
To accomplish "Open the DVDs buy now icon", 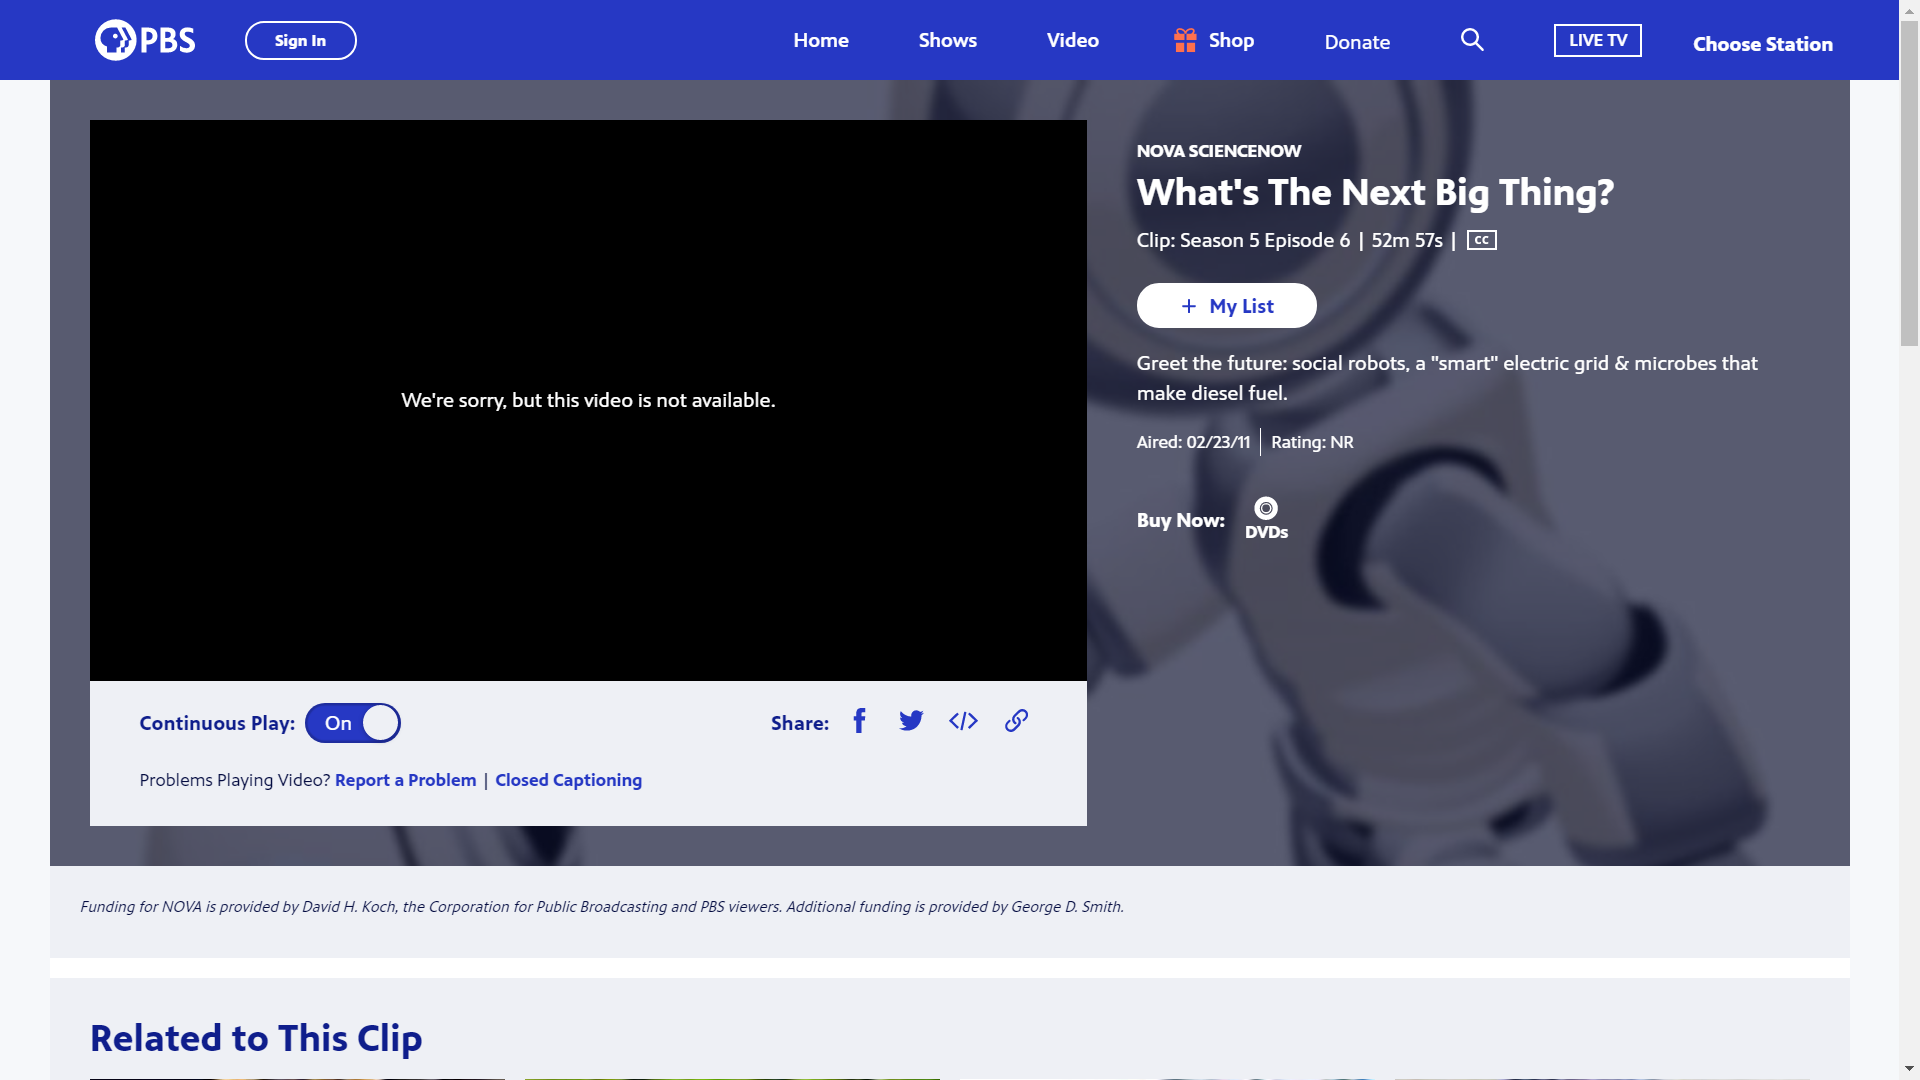I will [x=1266, y=519].
